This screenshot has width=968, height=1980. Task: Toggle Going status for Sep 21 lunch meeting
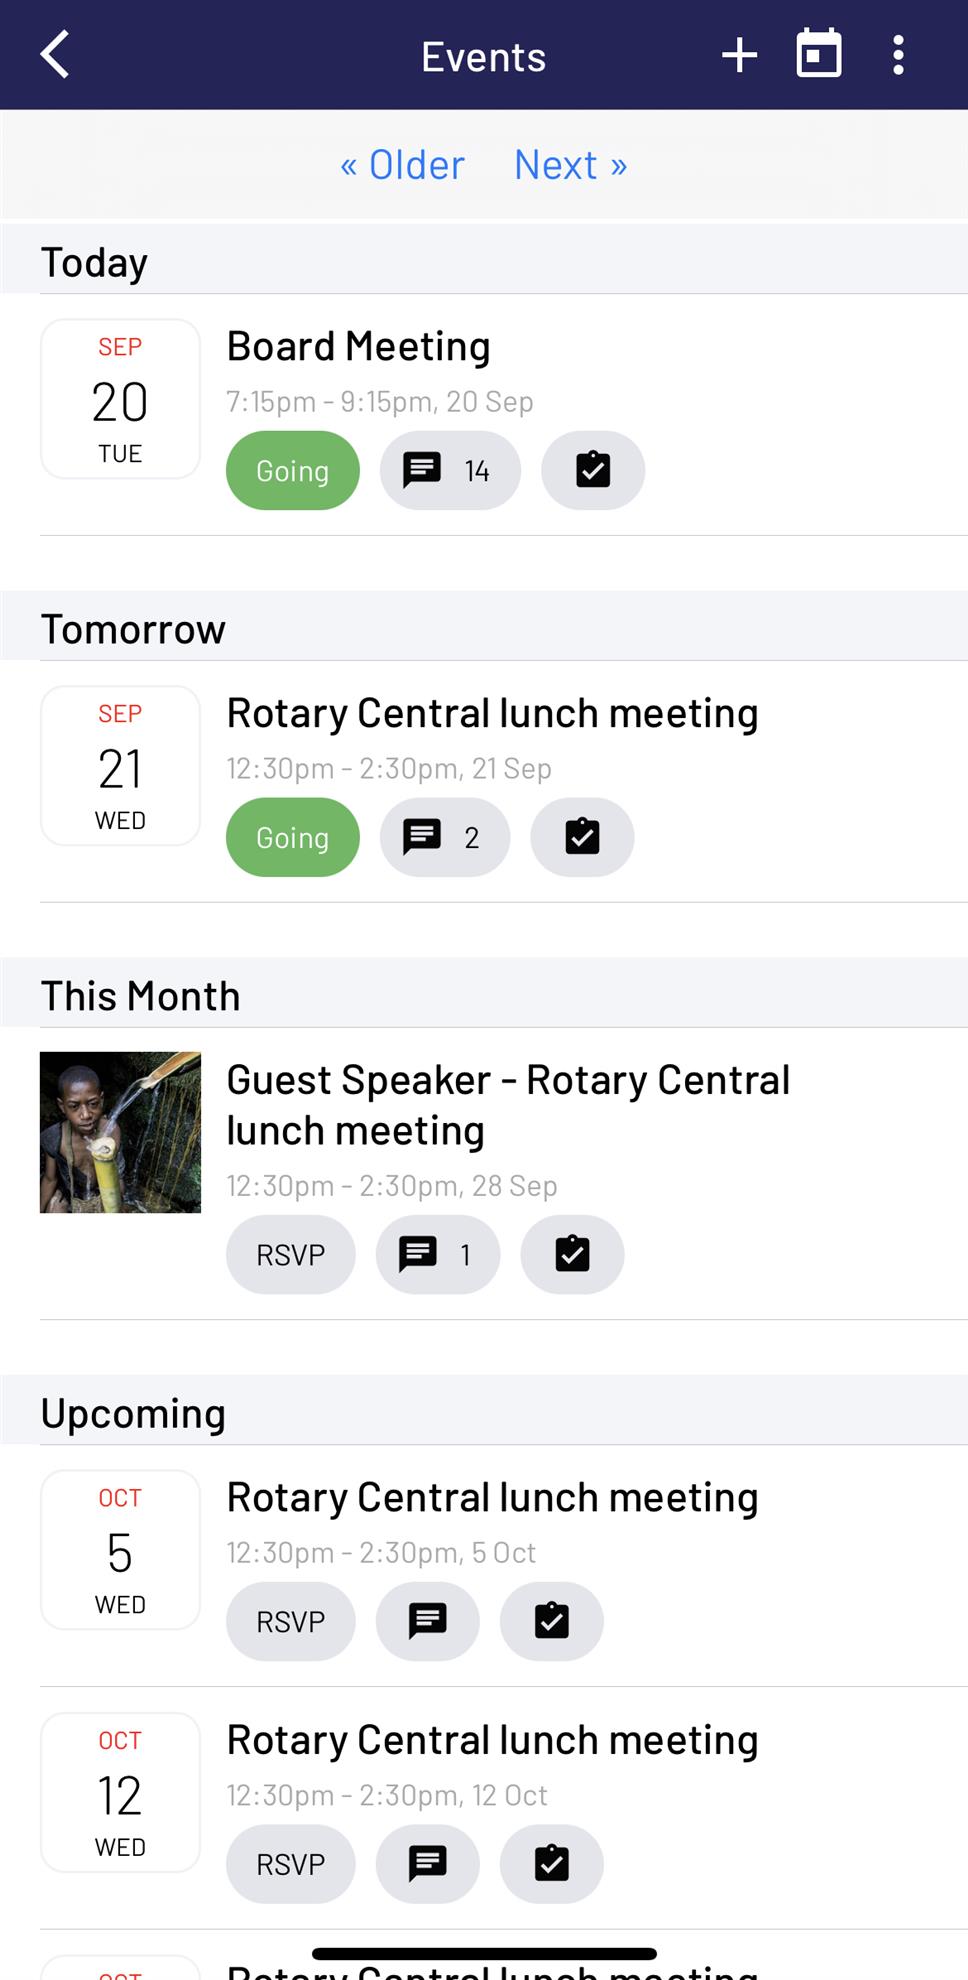292,837
